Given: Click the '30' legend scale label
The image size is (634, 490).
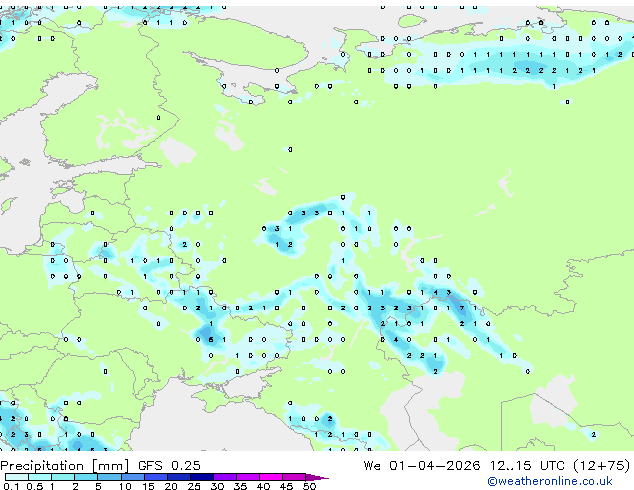Looking at the screenshot, I should coord(217,486).
